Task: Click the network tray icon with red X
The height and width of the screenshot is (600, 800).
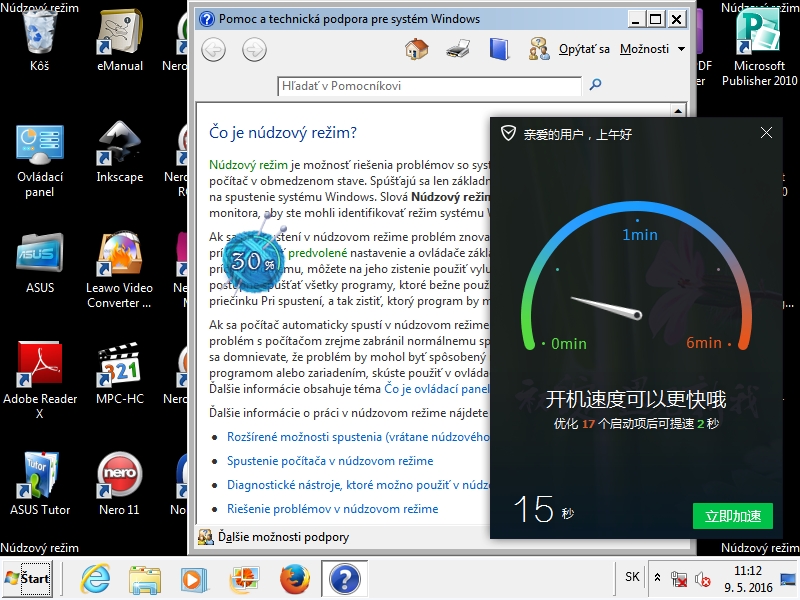Action: pyautogui.click(x=679, y=579)
